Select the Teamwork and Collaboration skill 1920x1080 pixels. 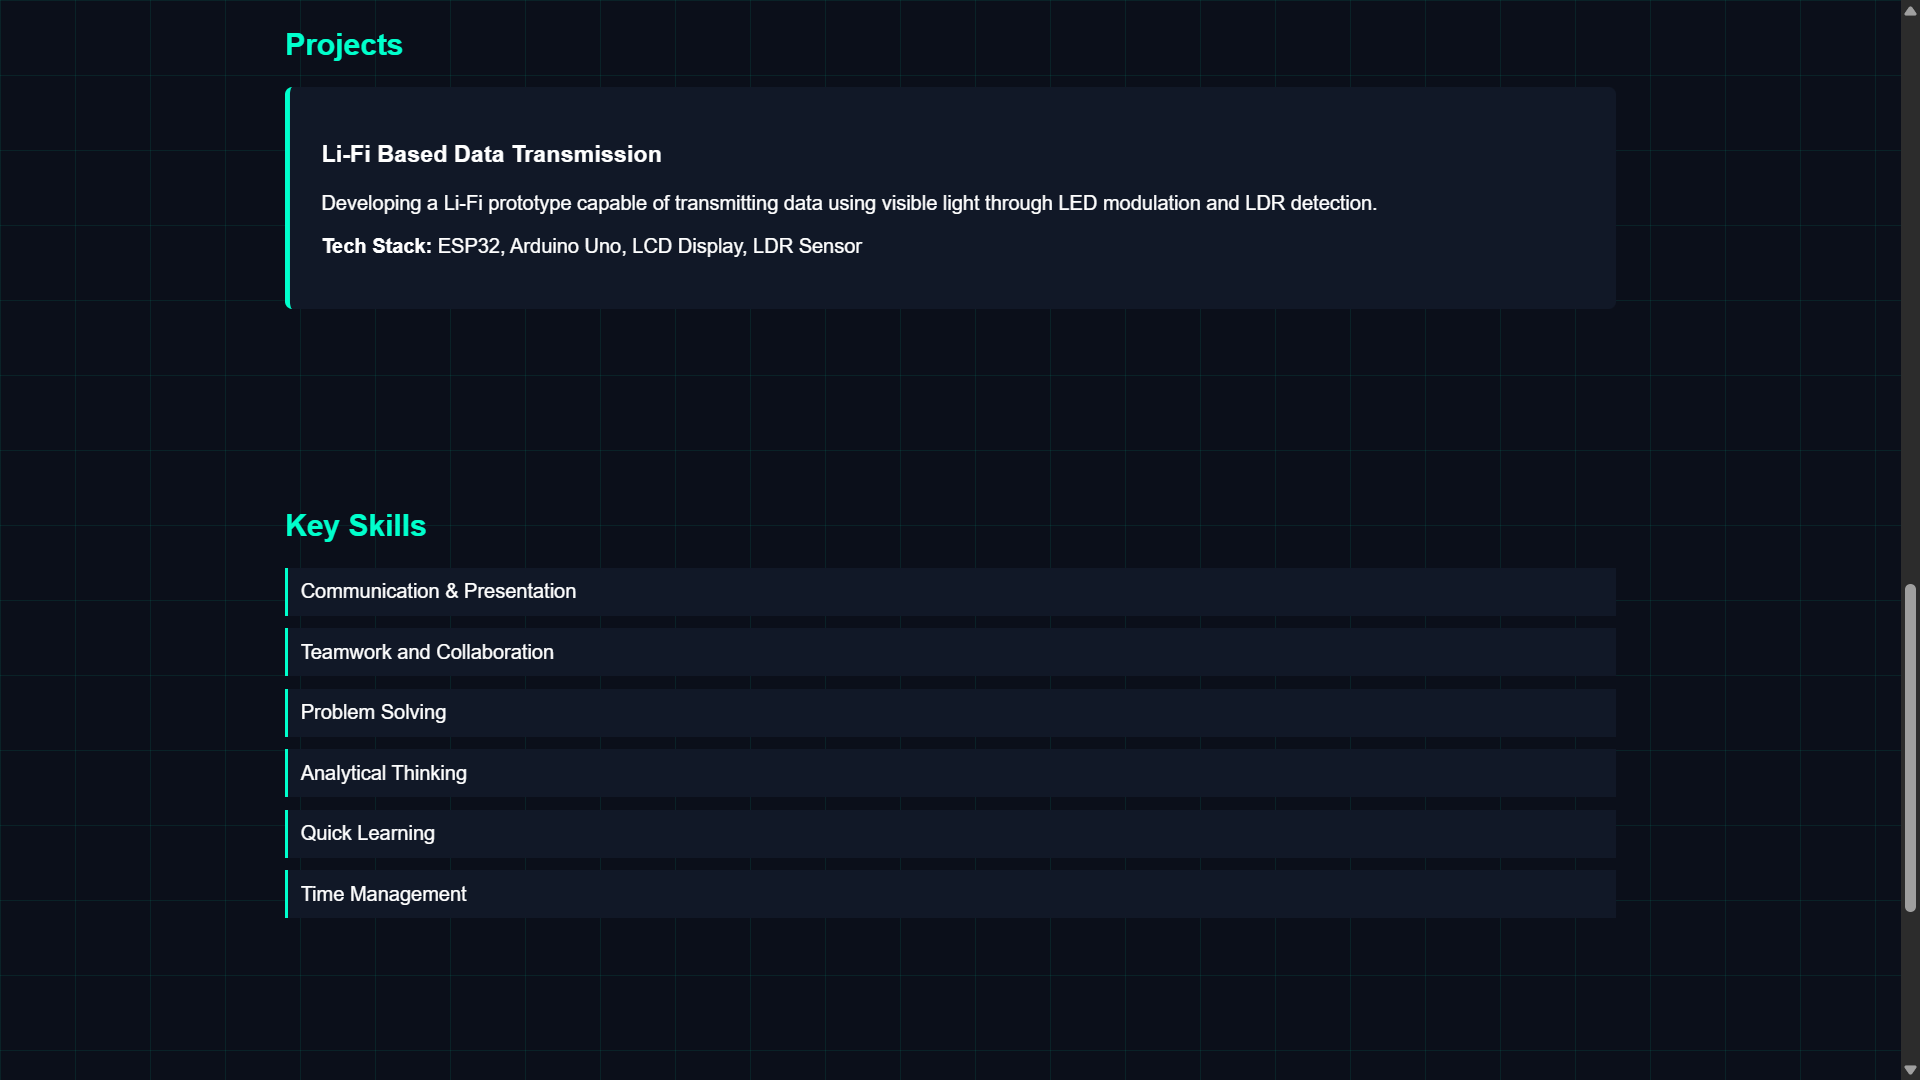[427, 652]
